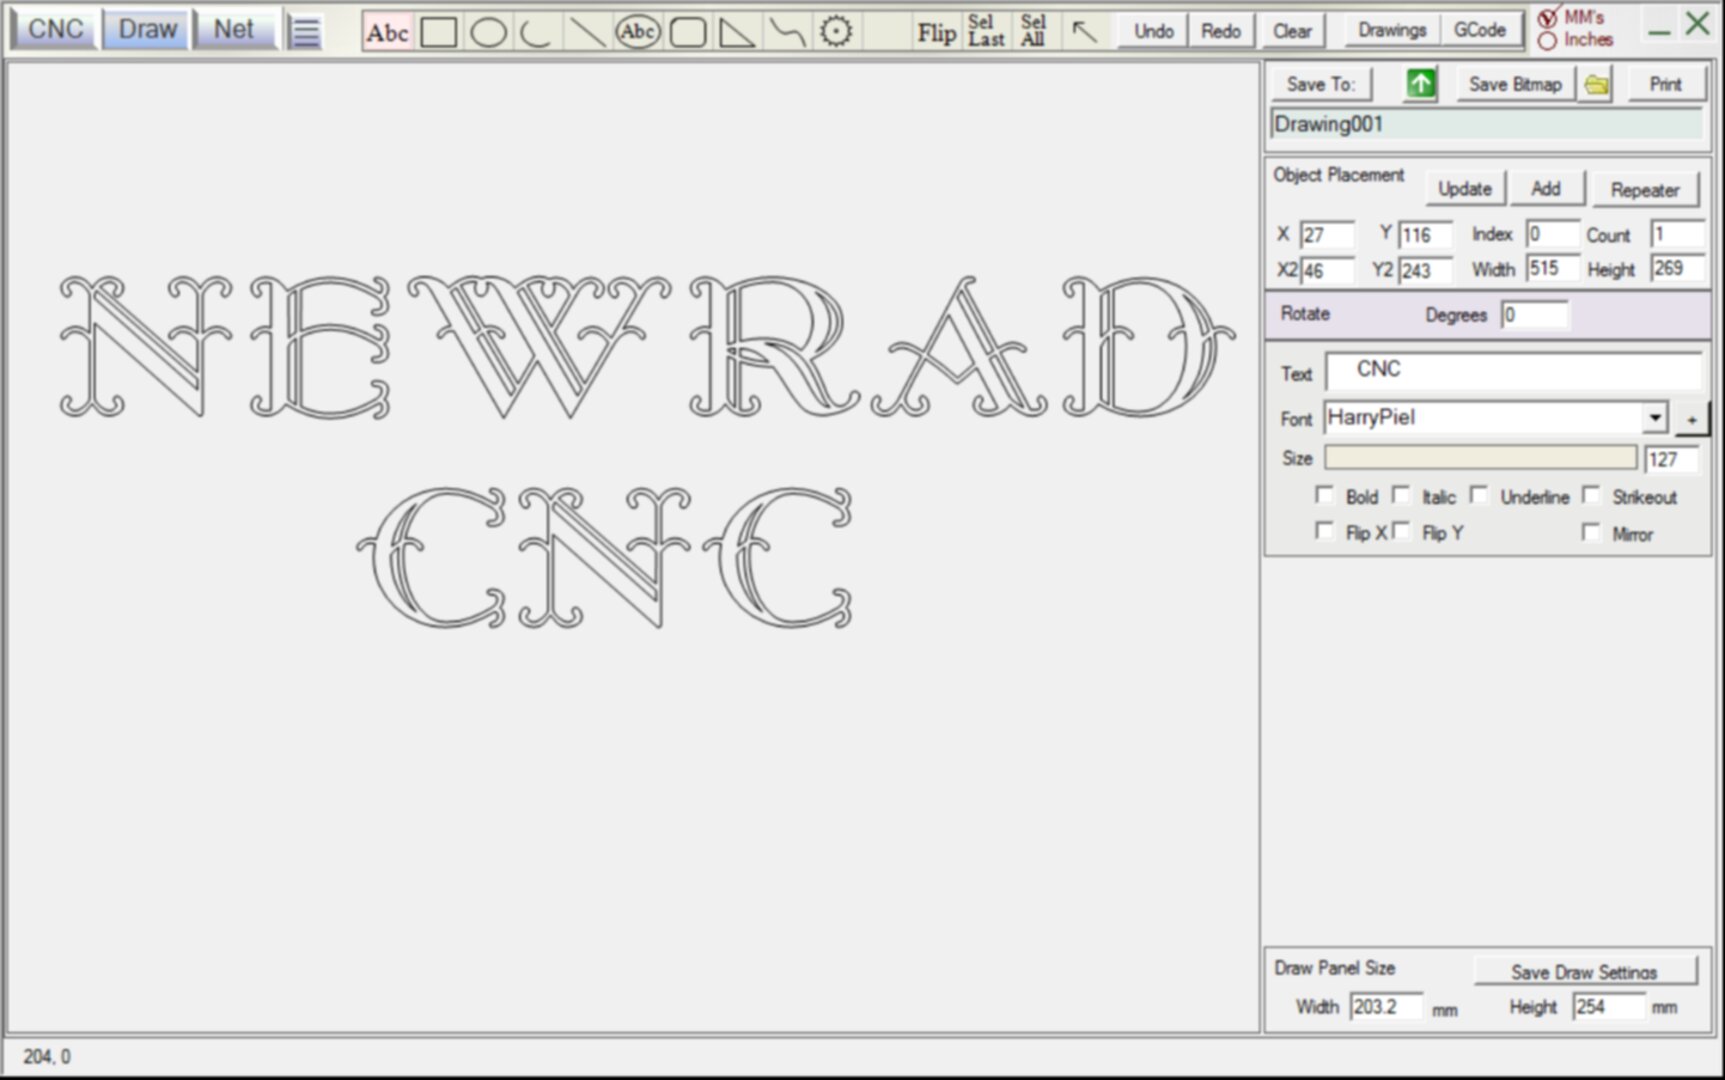Open the Drawings list
This screenshot has height=1080, width=1725.
(1392, 30)
